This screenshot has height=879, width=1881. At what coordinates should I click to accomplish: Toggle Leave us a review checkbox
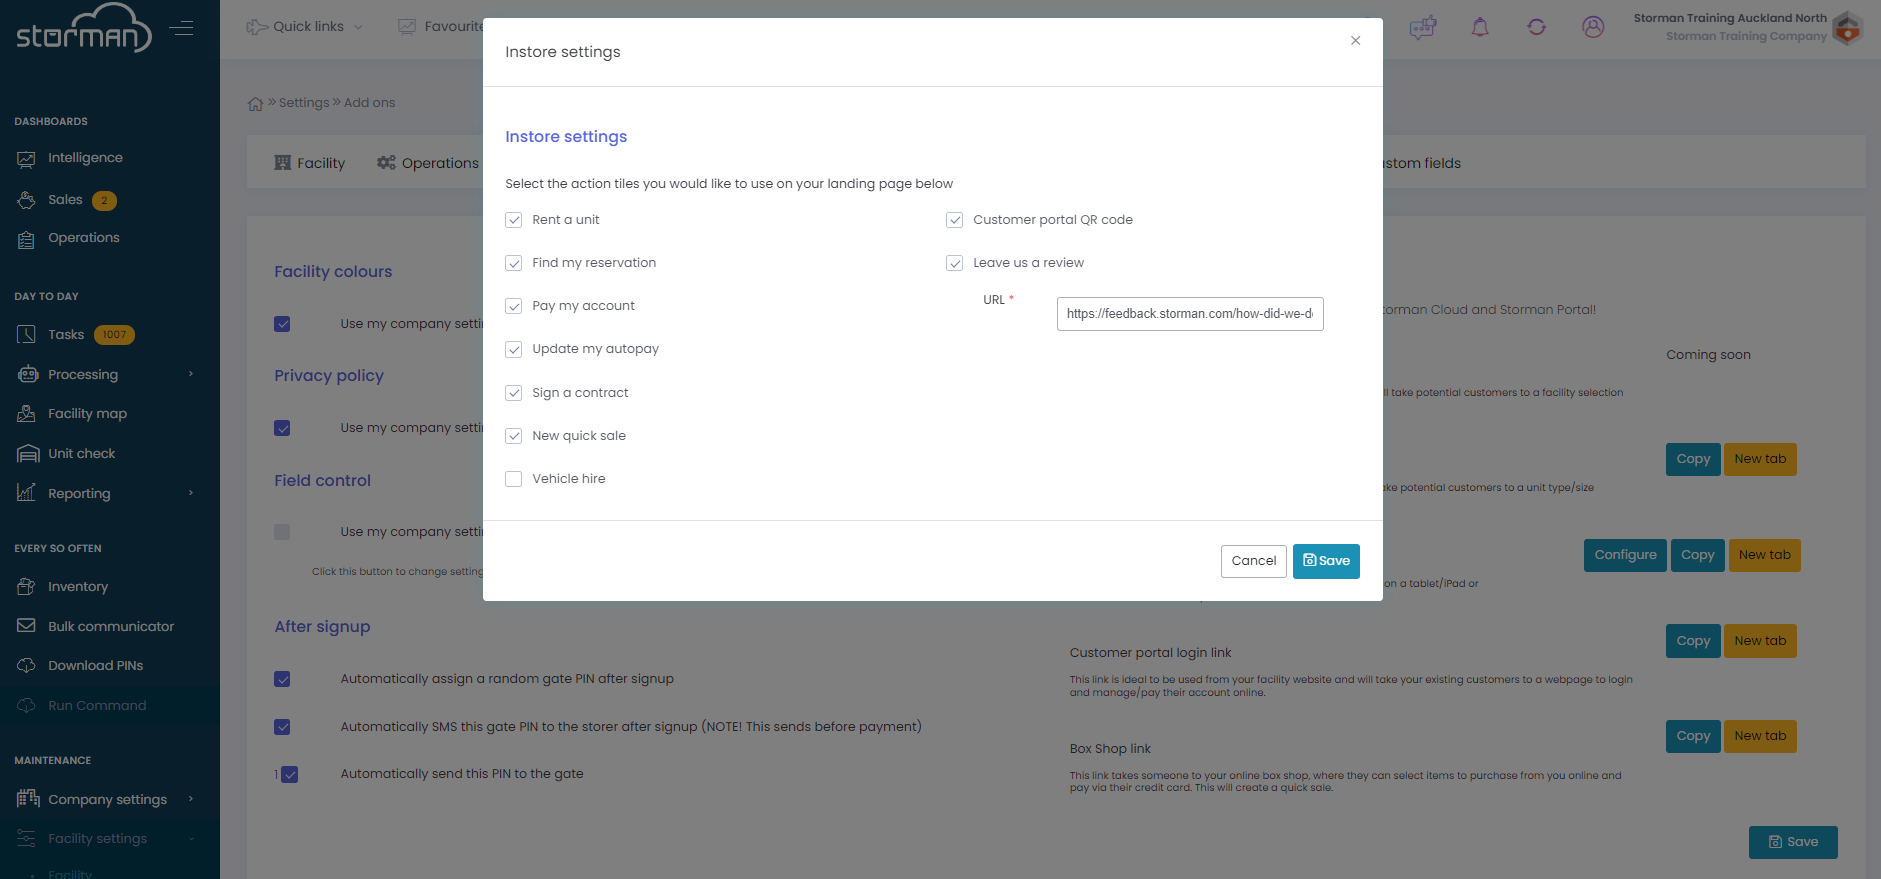click(x=955, y=263)
